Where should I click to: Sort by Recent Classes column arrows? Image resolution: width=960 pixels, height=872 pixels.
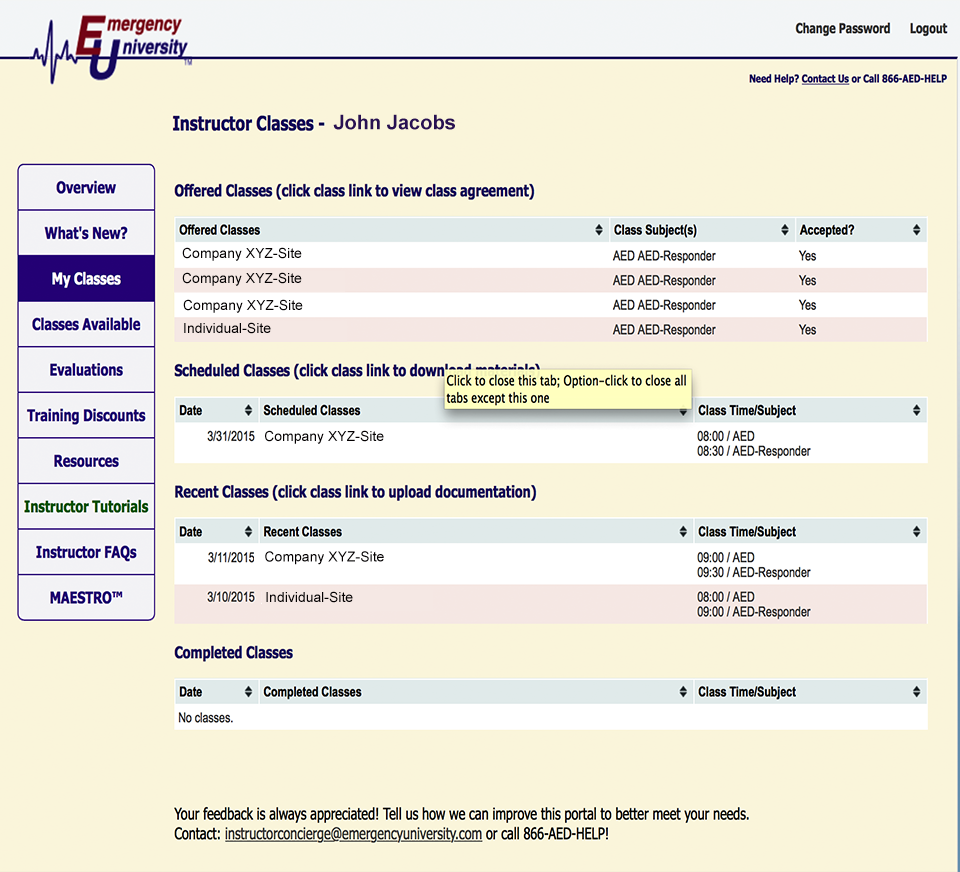pos(683,532)
